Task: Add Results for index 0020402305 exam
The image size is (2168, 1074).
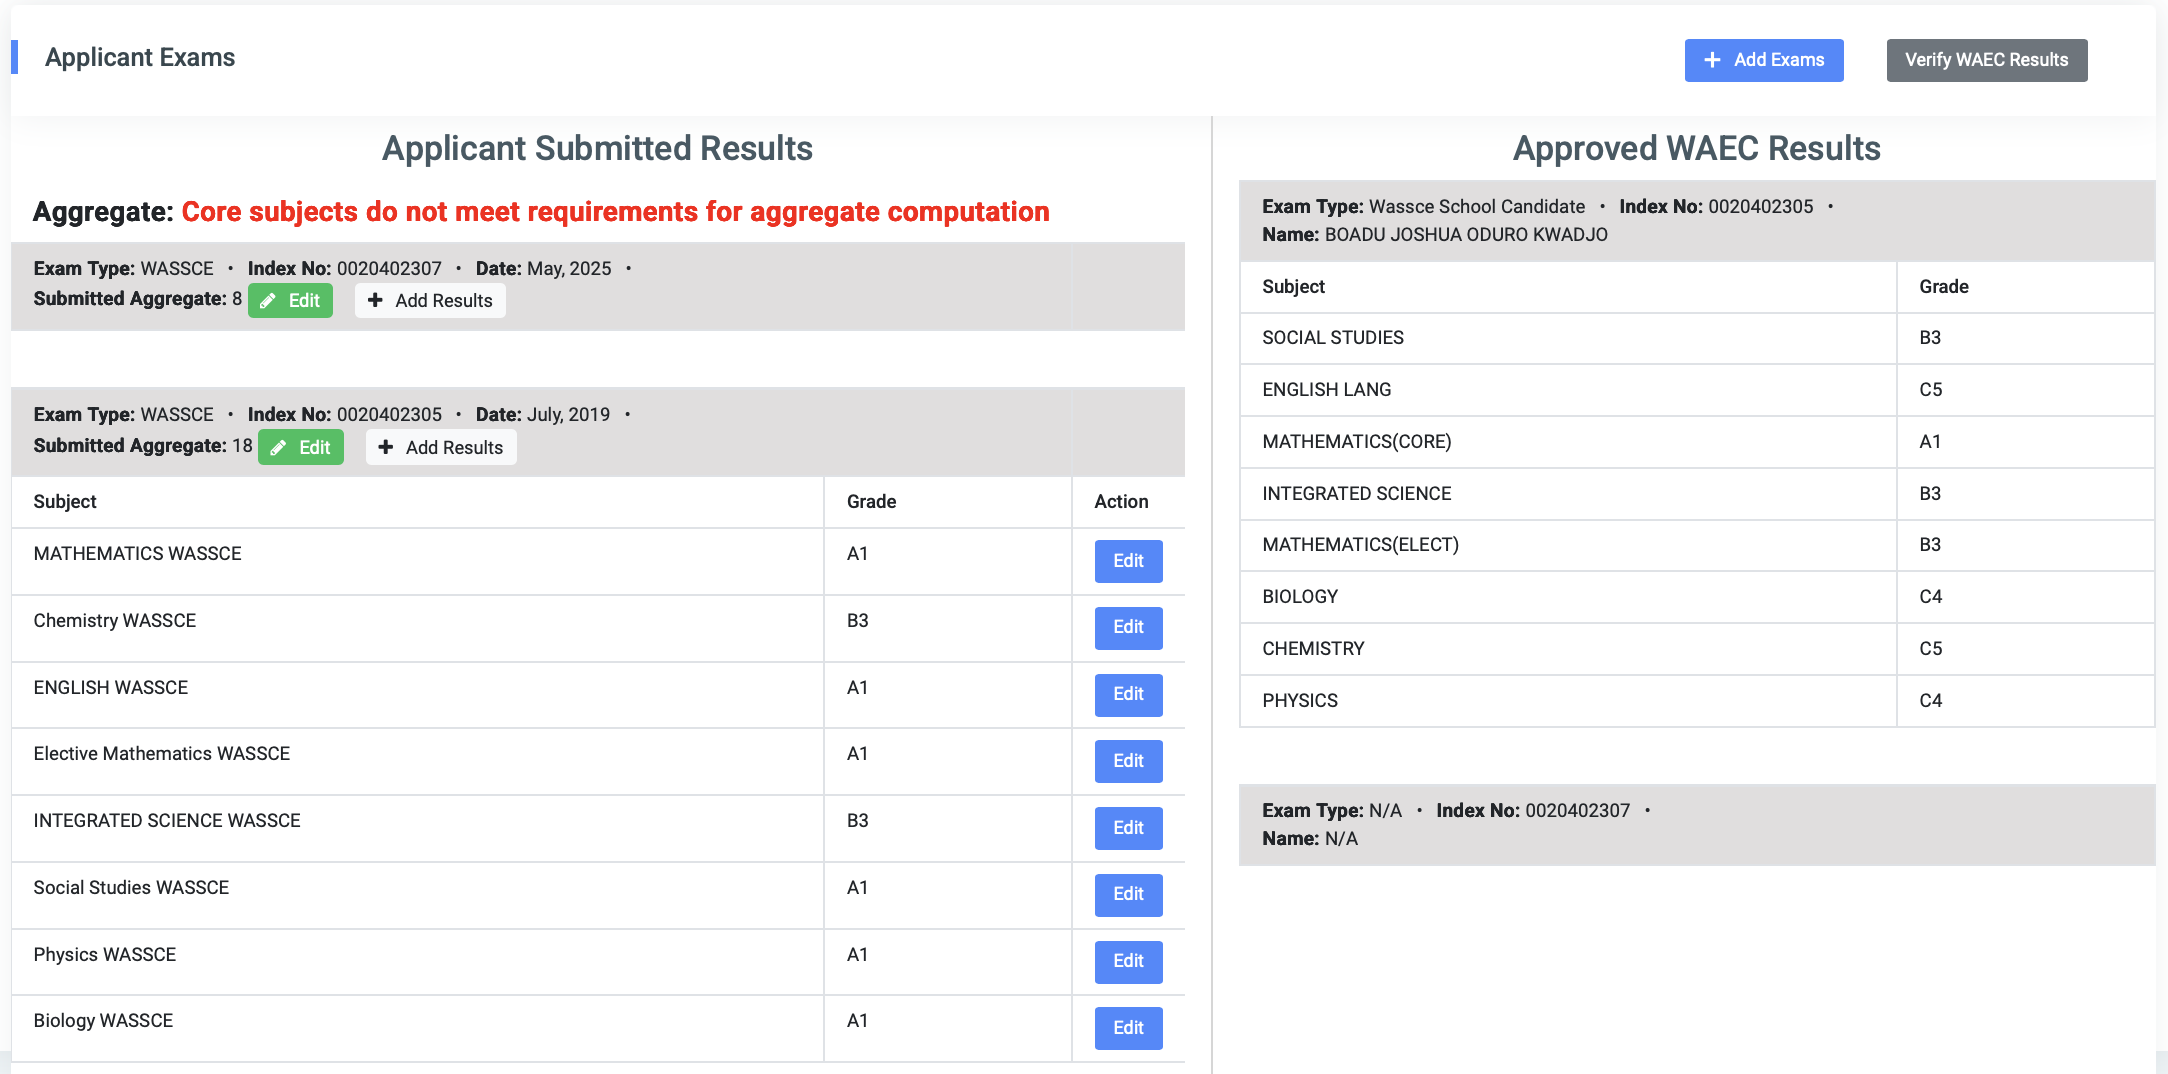Action: click(441, 447)
